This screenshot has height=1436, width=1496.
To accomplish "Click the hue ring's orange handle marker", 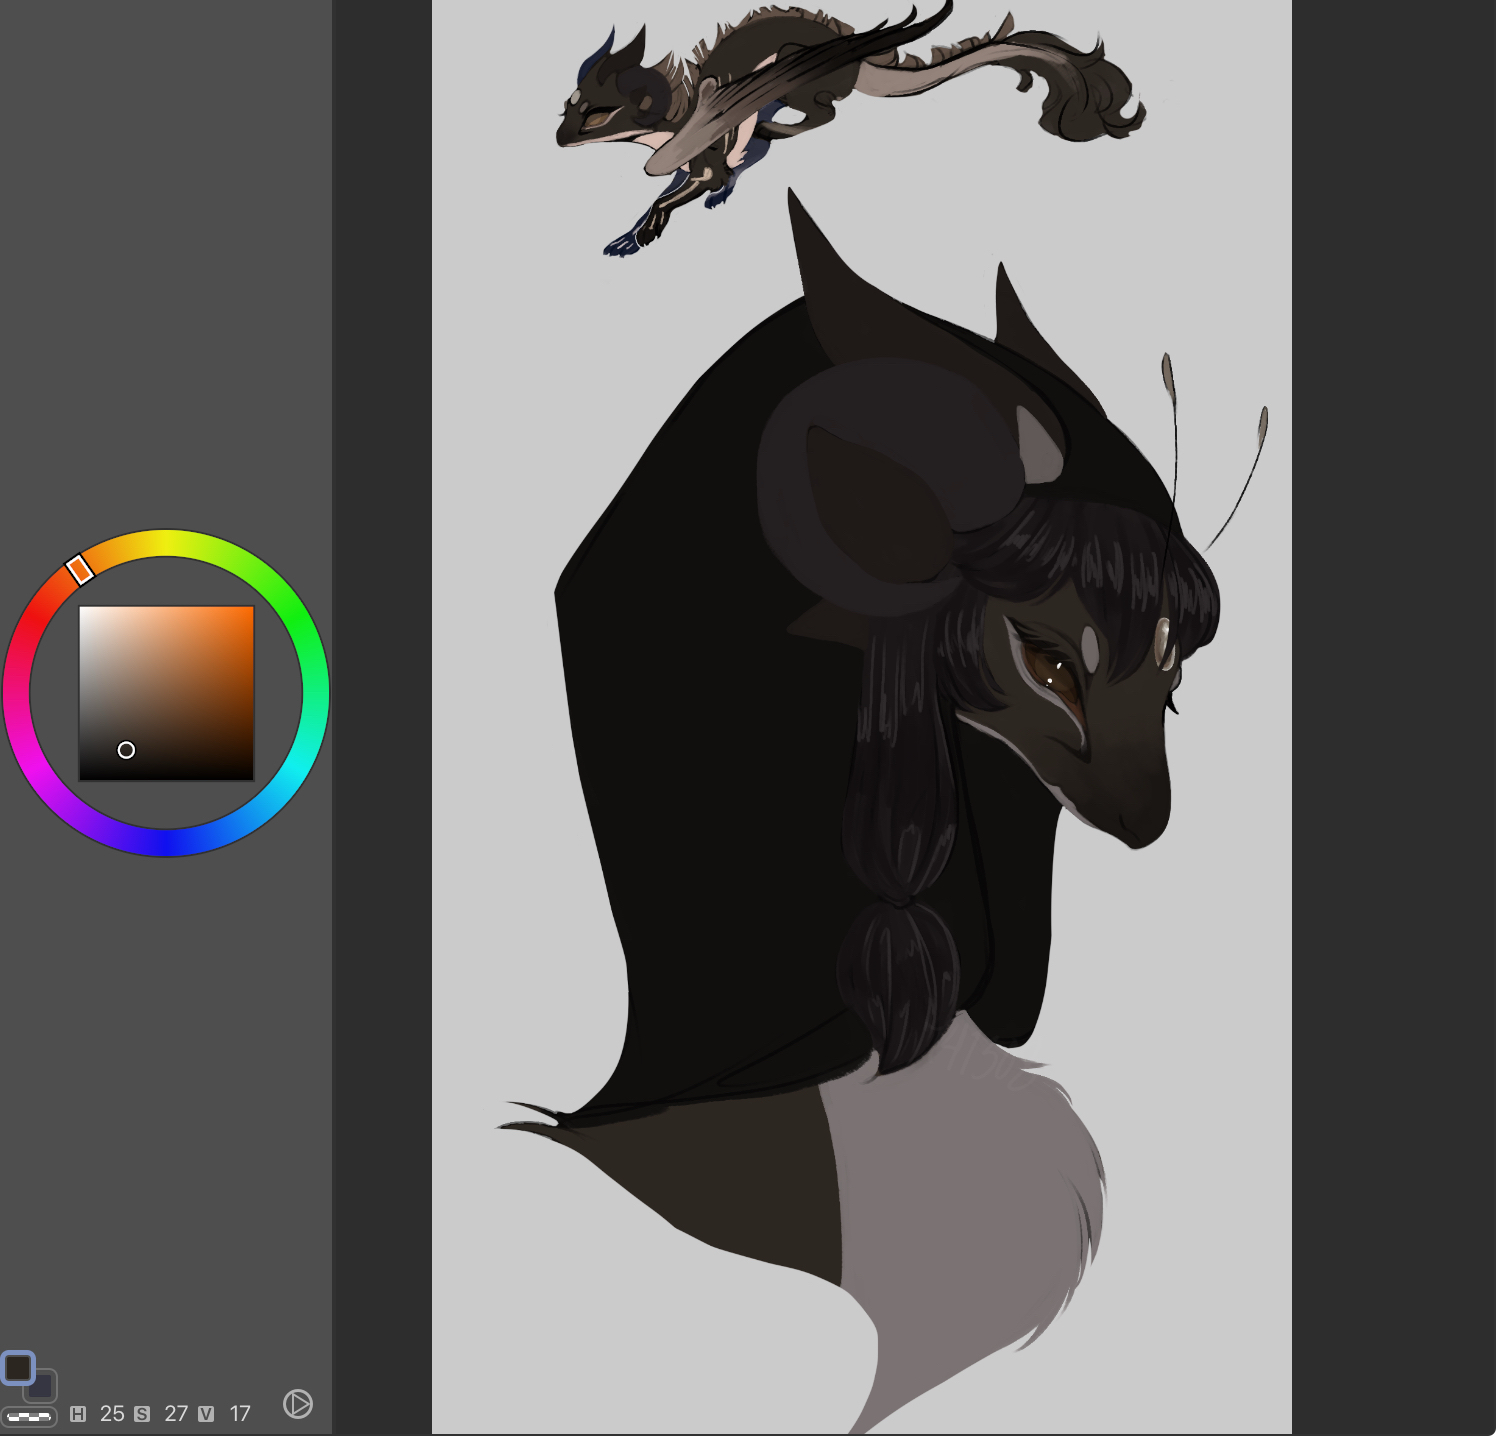I will (80, 570).
